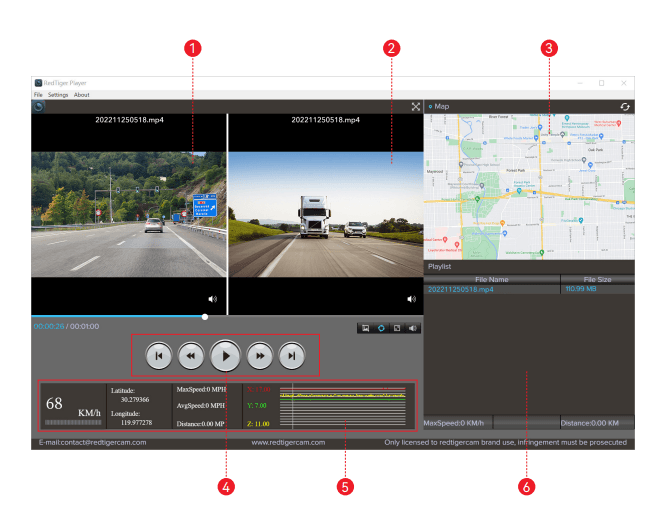The width and height of the screenshot is (670, 527).
Task: Click the square window-mode toolbar icon
Action: [397, 328]
